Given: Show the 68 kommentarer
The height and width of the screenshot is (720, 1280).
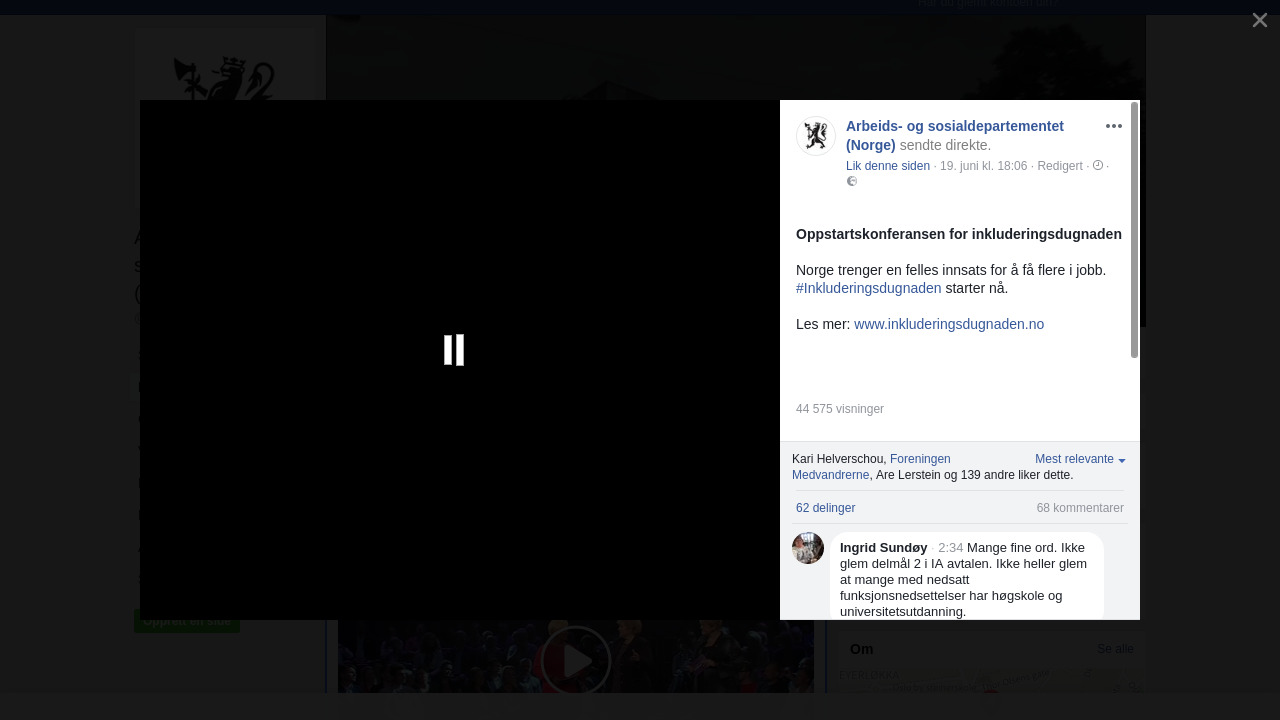Looking at the screenshot, I should click(1080, 508).
